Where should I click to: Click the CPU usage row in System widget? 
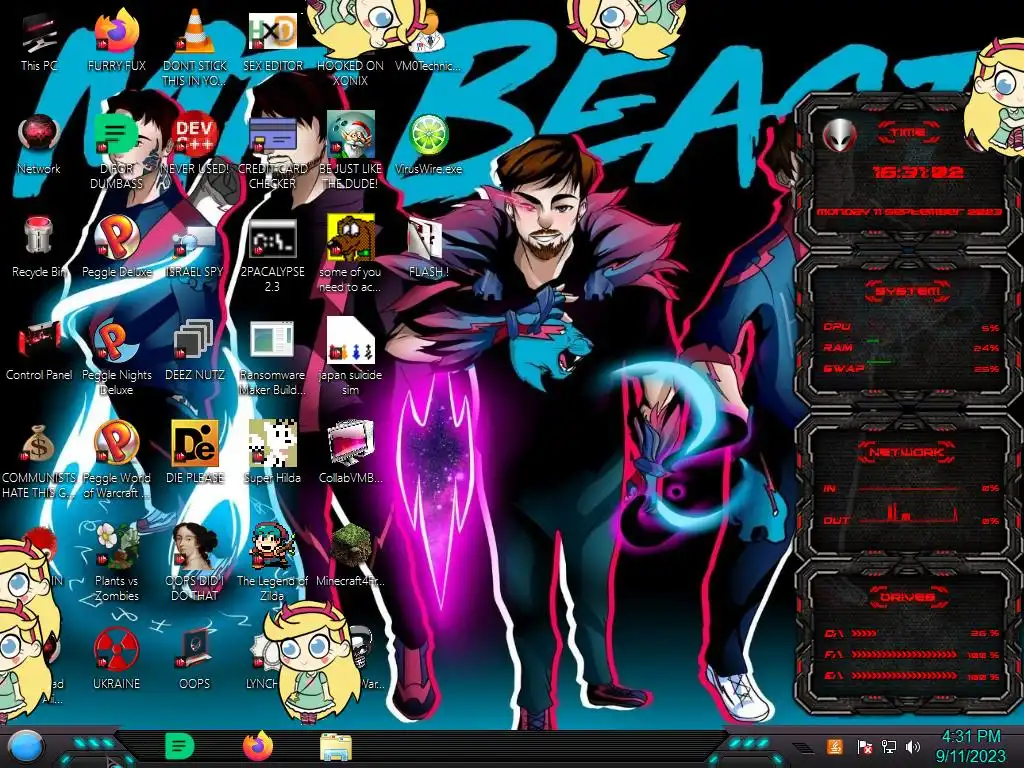click(x=911, y=327)
